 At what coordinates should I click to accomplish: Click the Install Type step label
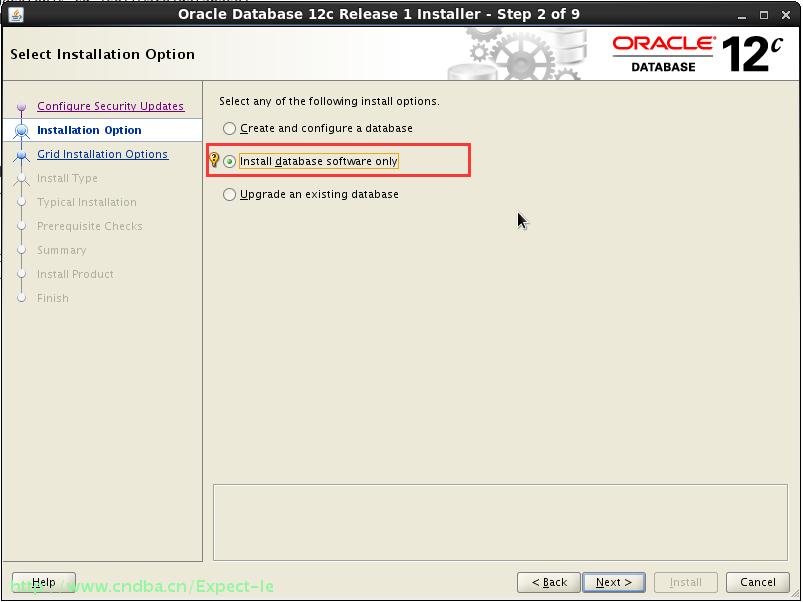(x=67, y=178)
